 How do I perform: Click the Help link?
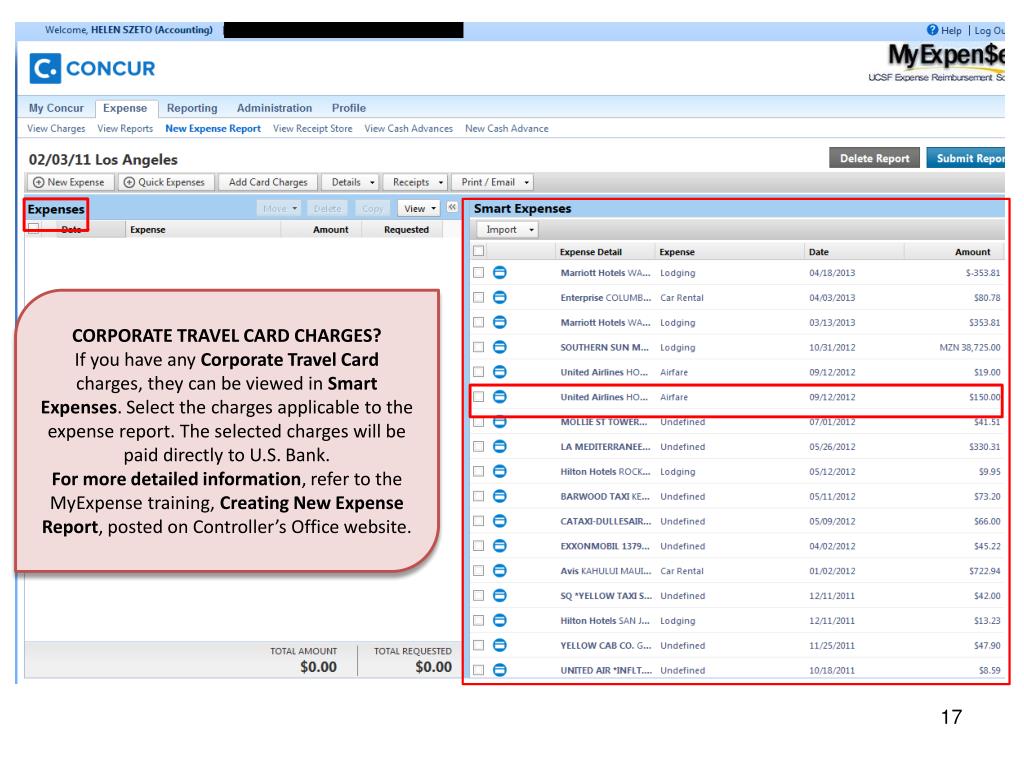click(951, 30)
